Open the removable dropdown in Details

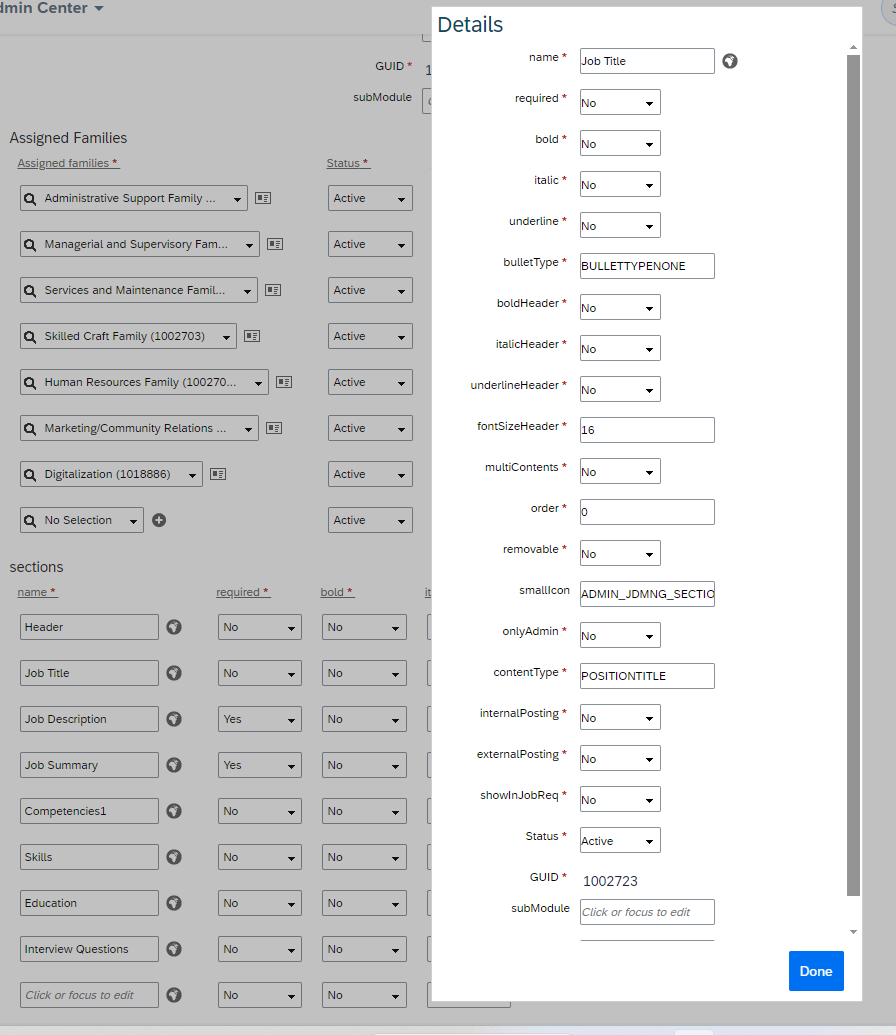click(620, 553)
